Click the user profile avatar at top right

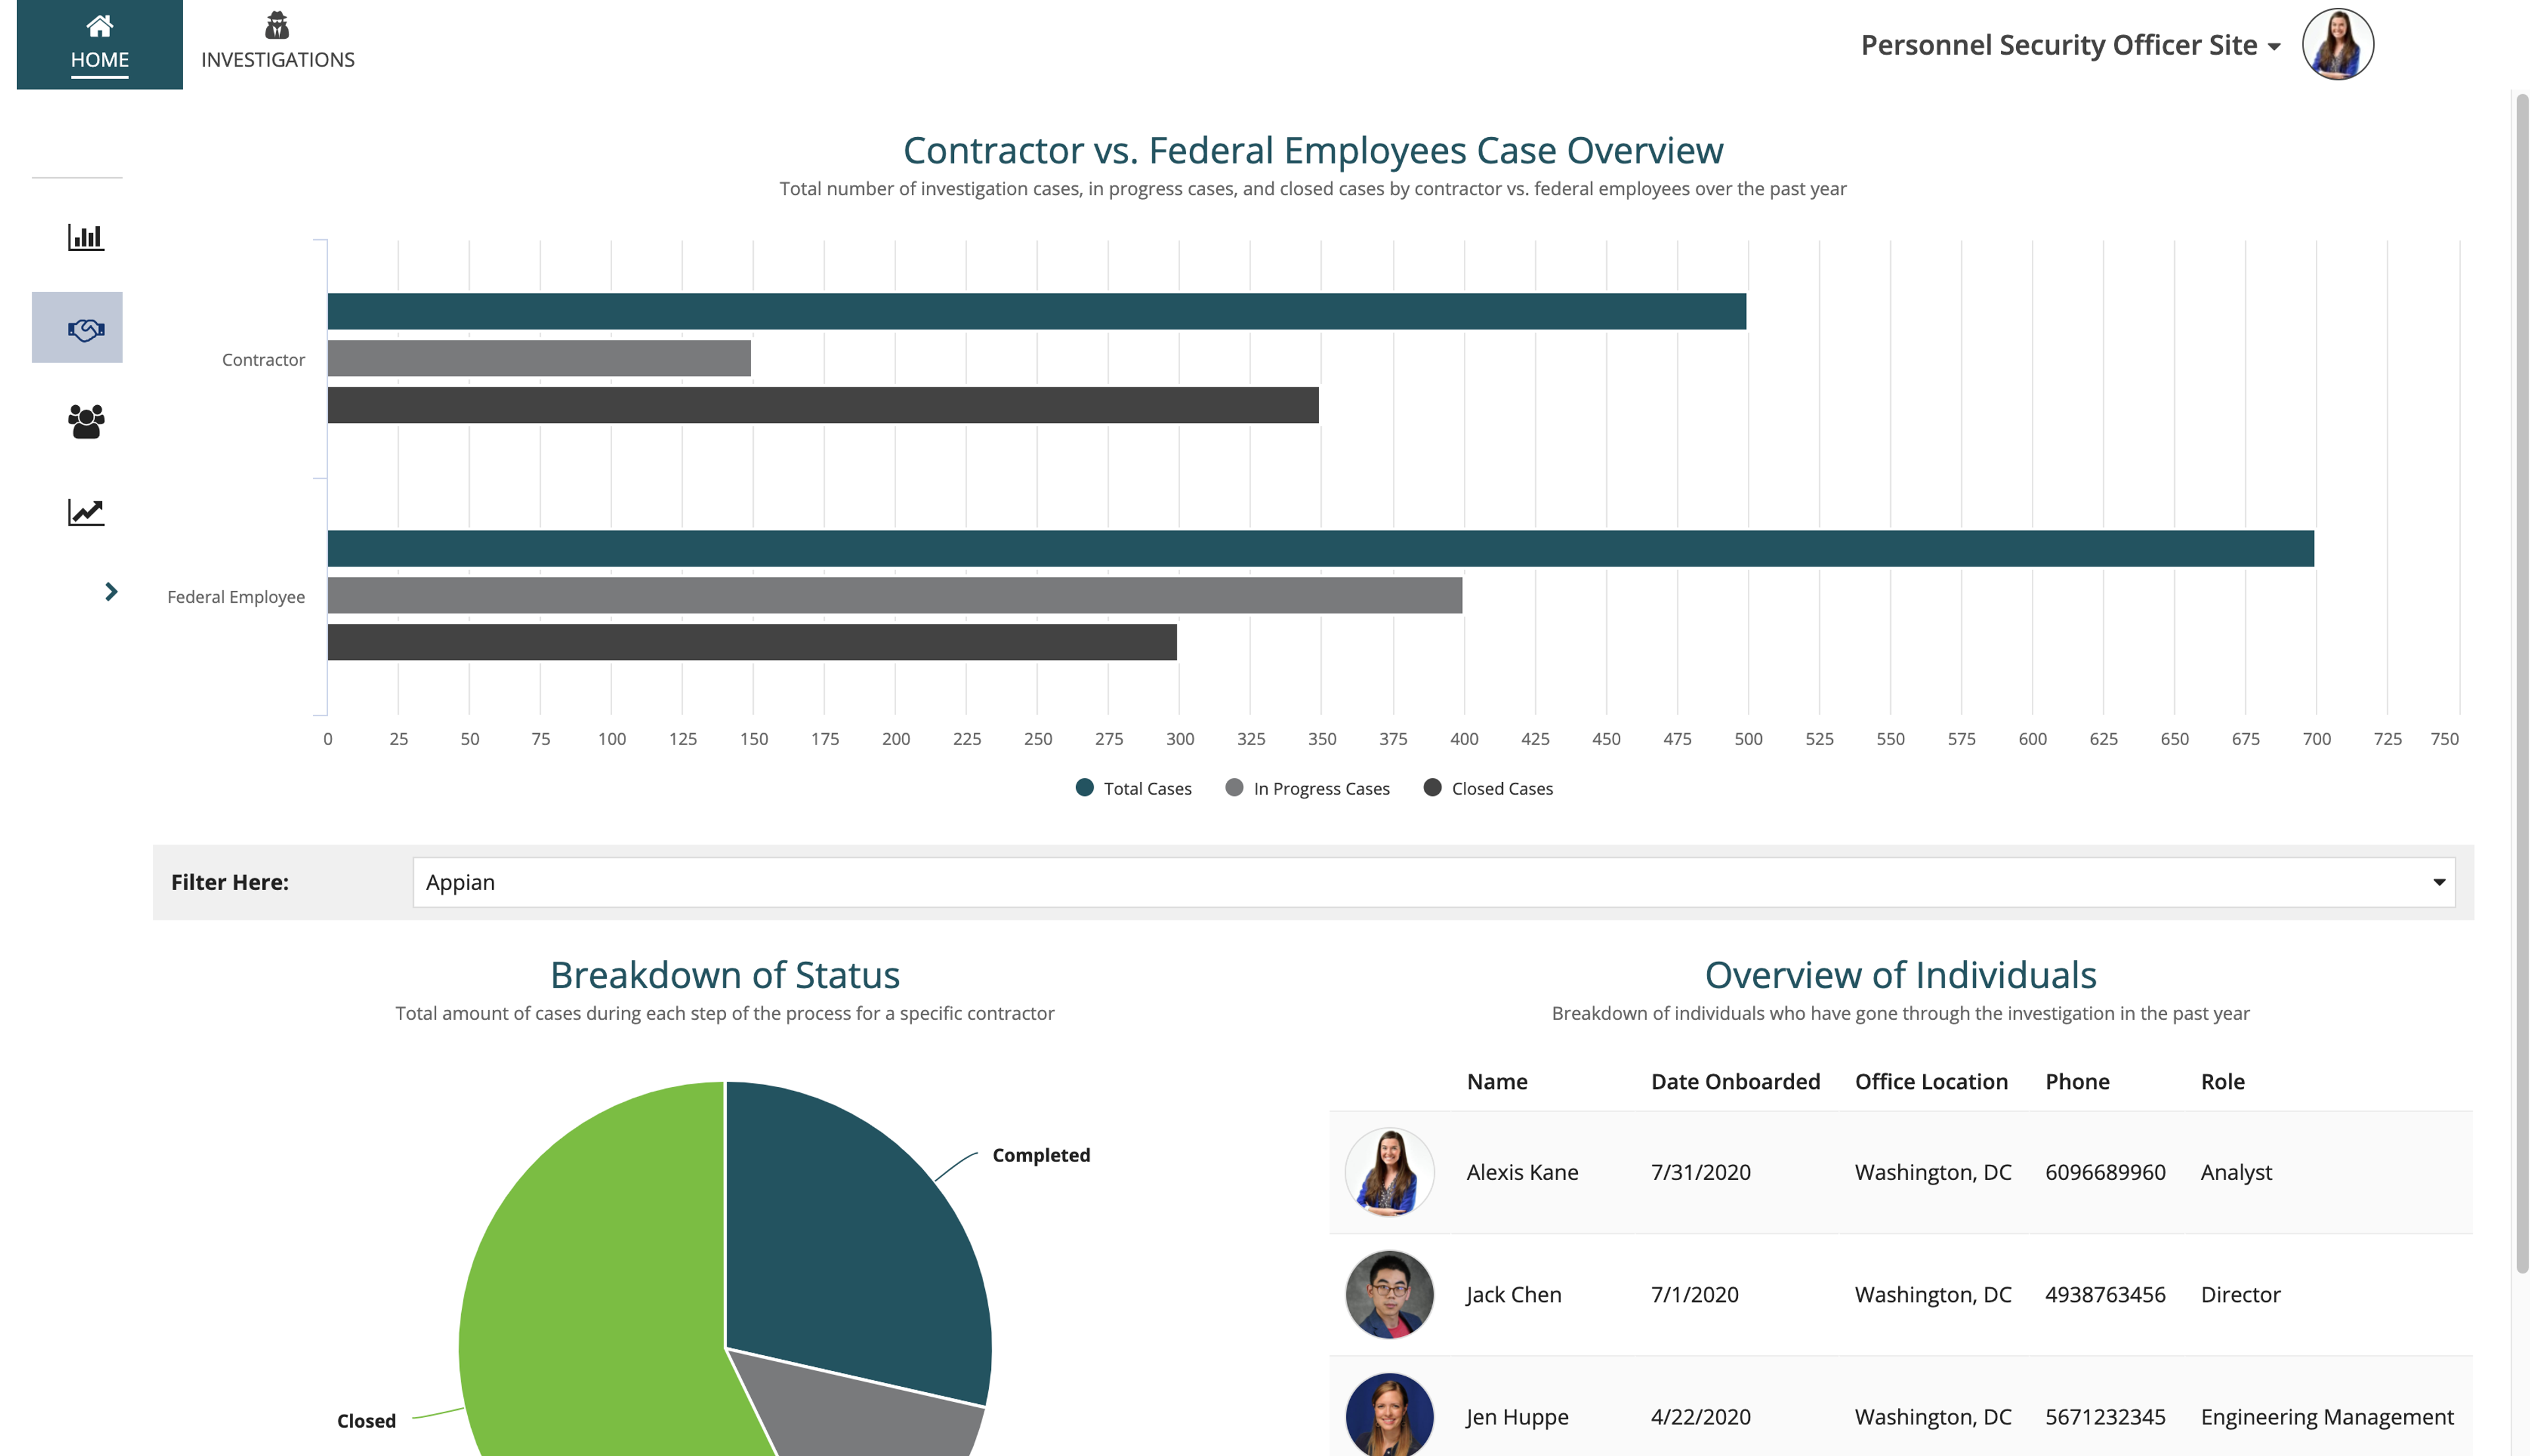pos(2338,45)
